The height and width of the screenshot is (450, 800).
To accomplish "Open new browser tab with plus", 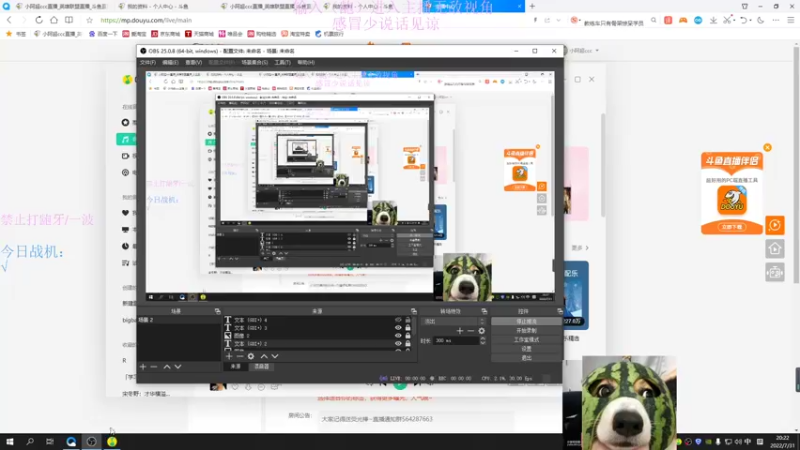I will 532,6.
